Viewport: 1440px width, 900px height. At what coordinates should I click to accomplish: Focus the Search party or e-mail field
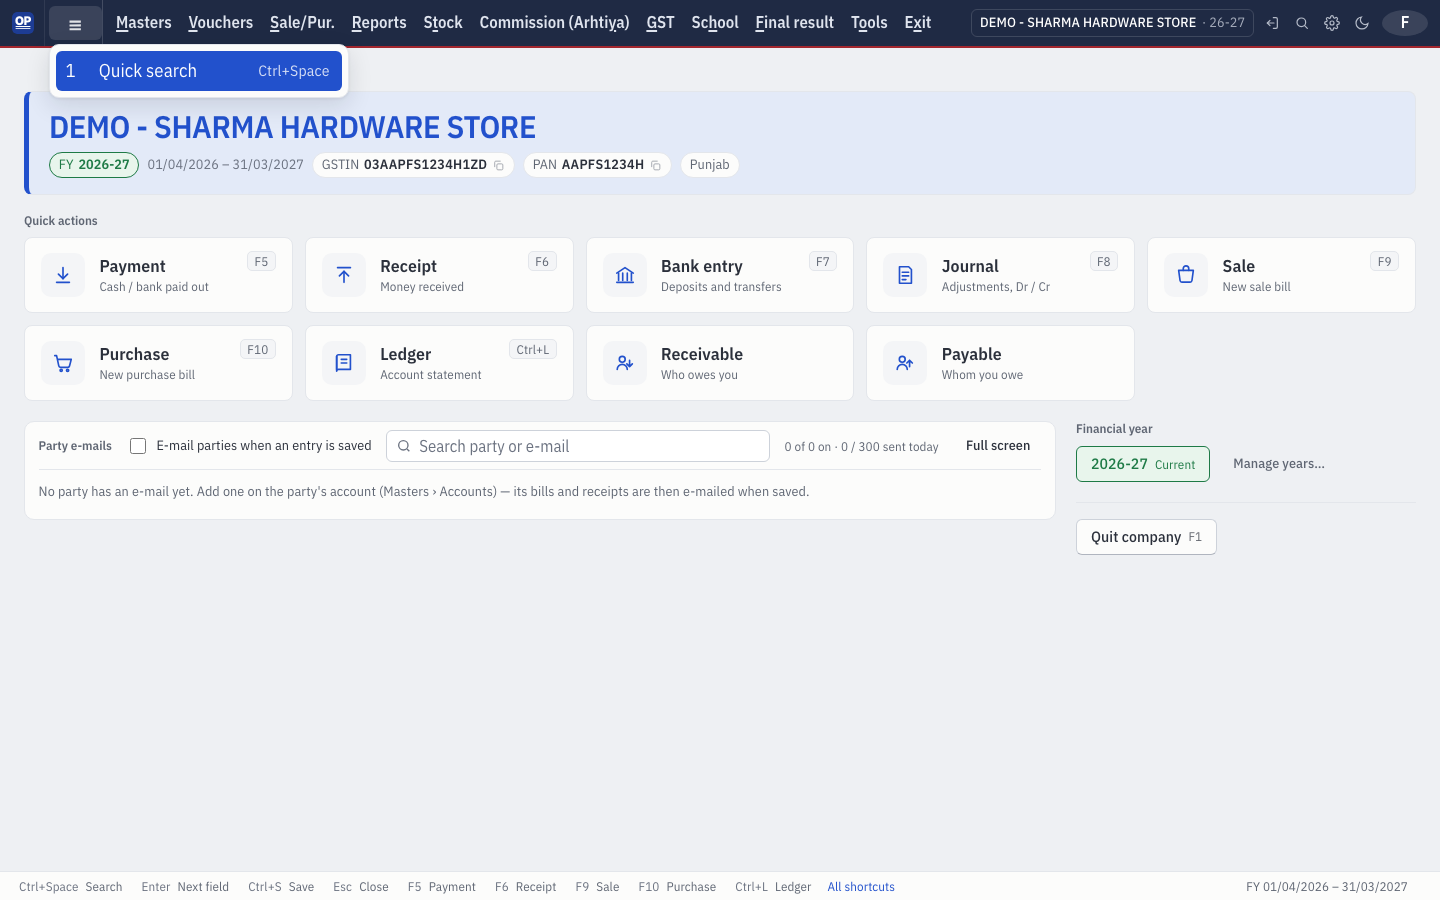coord(578,446)
